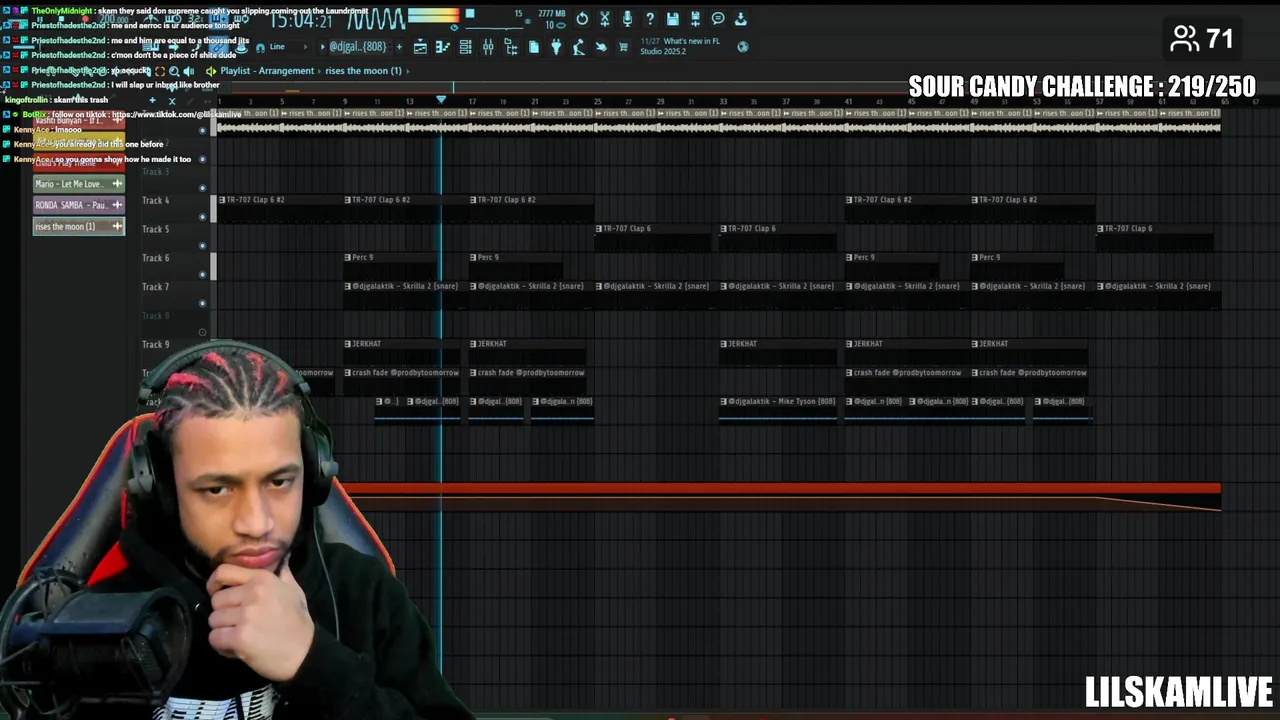Mute Track 7 using its dot
The width and height of the screenshot is (1280, 720).
[202, 303]
